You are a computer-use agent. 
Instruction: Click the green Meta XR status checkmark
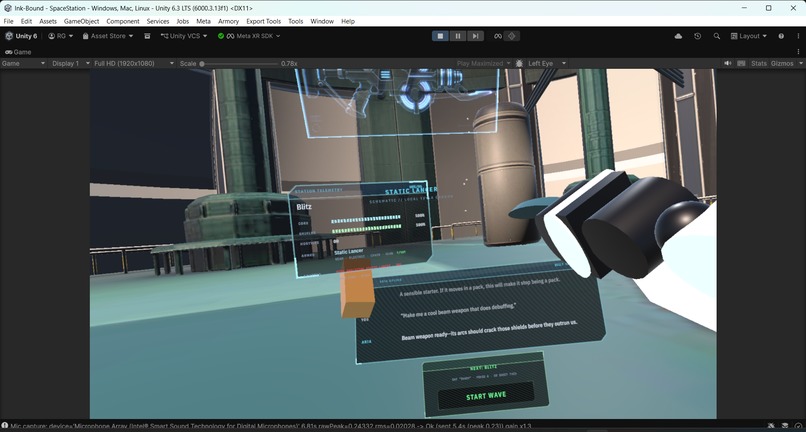tap(221, 36)
